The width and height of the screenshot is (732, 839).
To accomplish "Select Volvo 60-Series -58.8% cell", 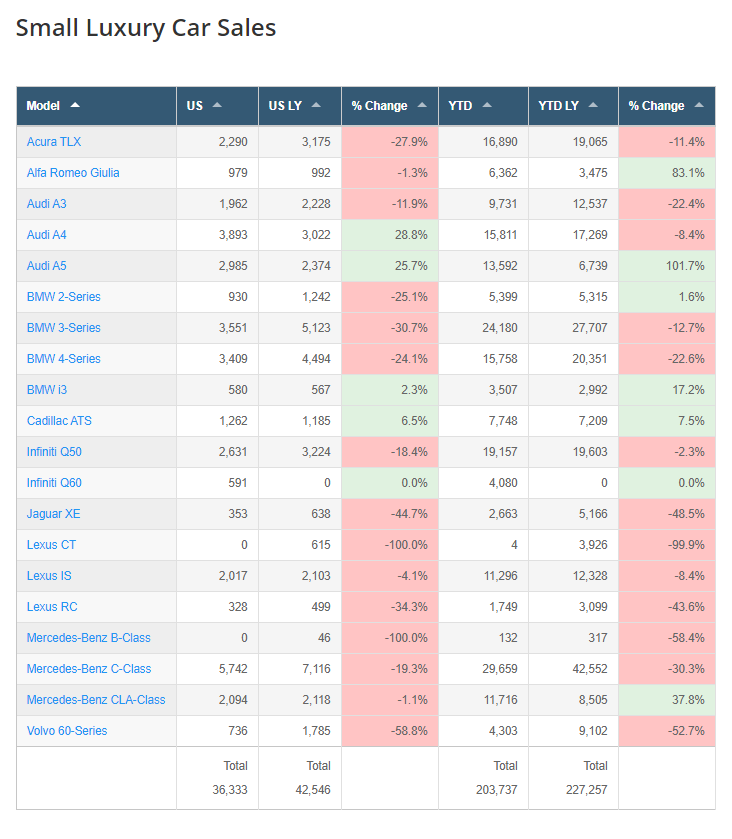I will 390,731.
